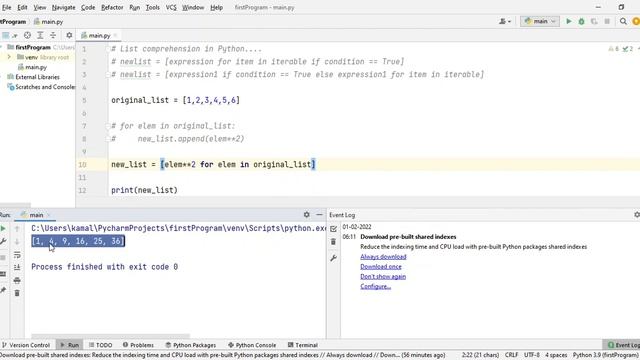Click Print icon in Run console toolbar

point(17,280)
